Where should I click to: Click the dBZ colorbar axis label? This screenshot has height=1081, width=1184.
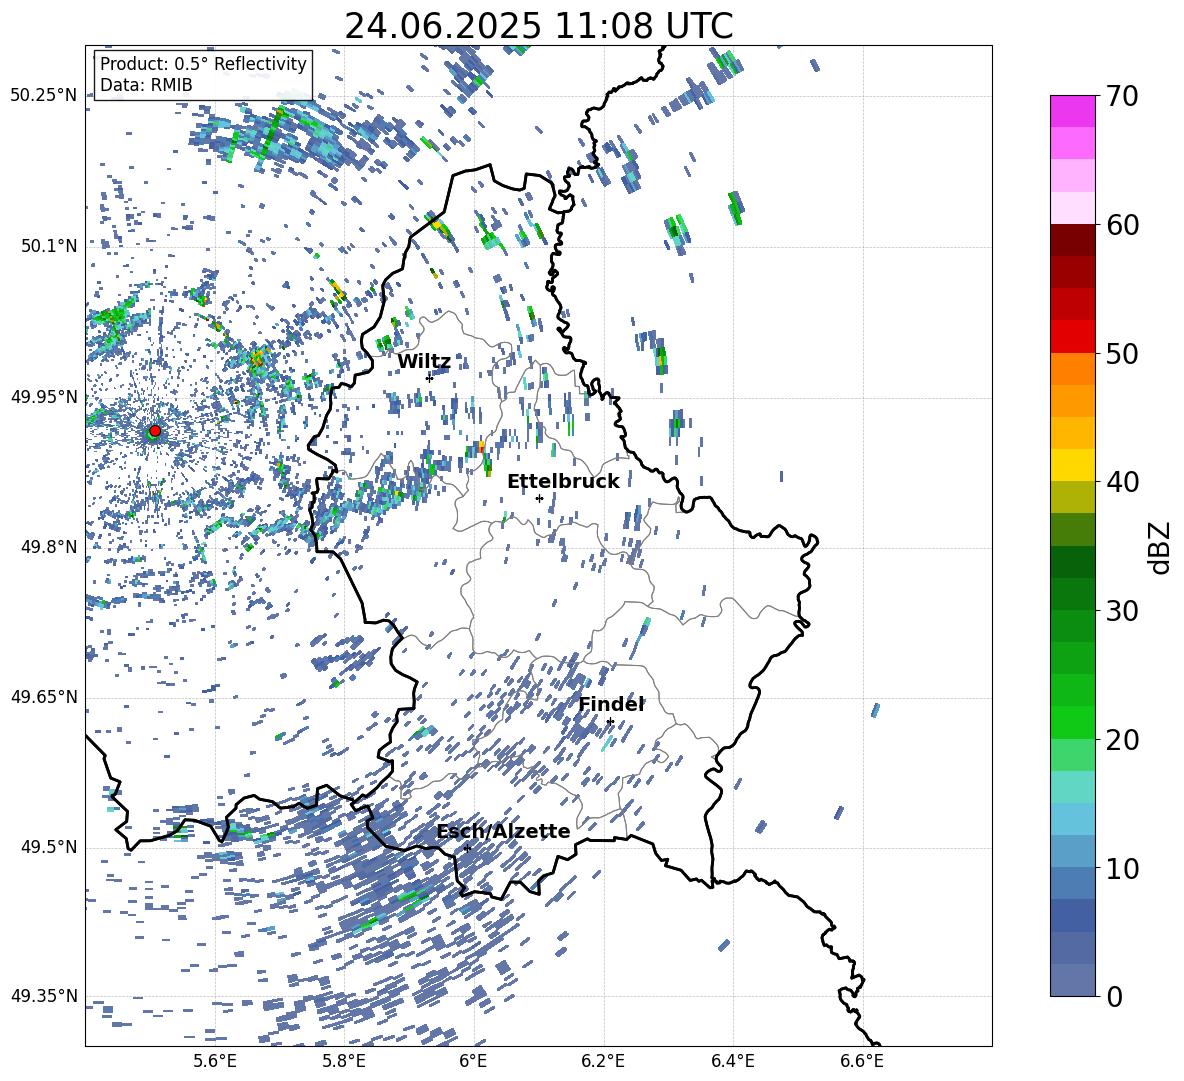point(1161,547)
